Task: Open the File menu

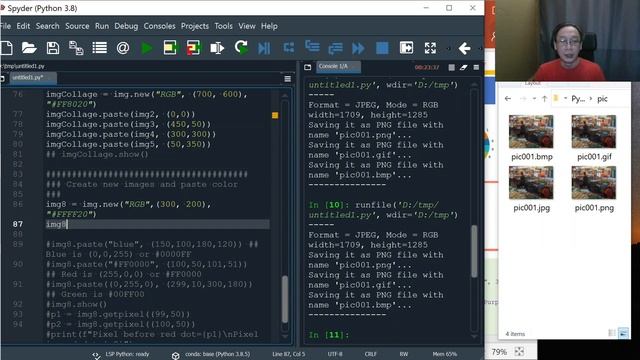Action: pos(6,26)
